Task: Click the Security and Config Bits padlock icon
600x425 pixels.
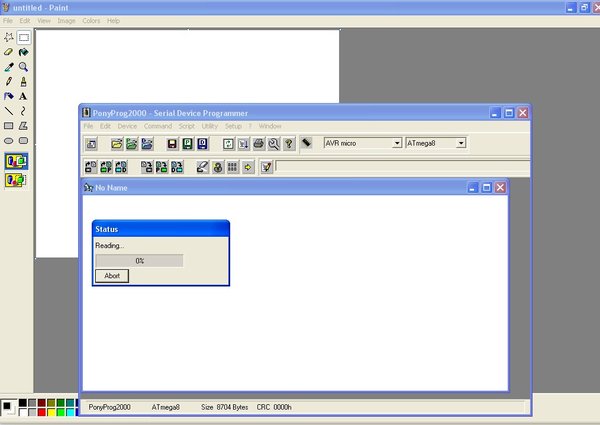Action: click(218, 167)
